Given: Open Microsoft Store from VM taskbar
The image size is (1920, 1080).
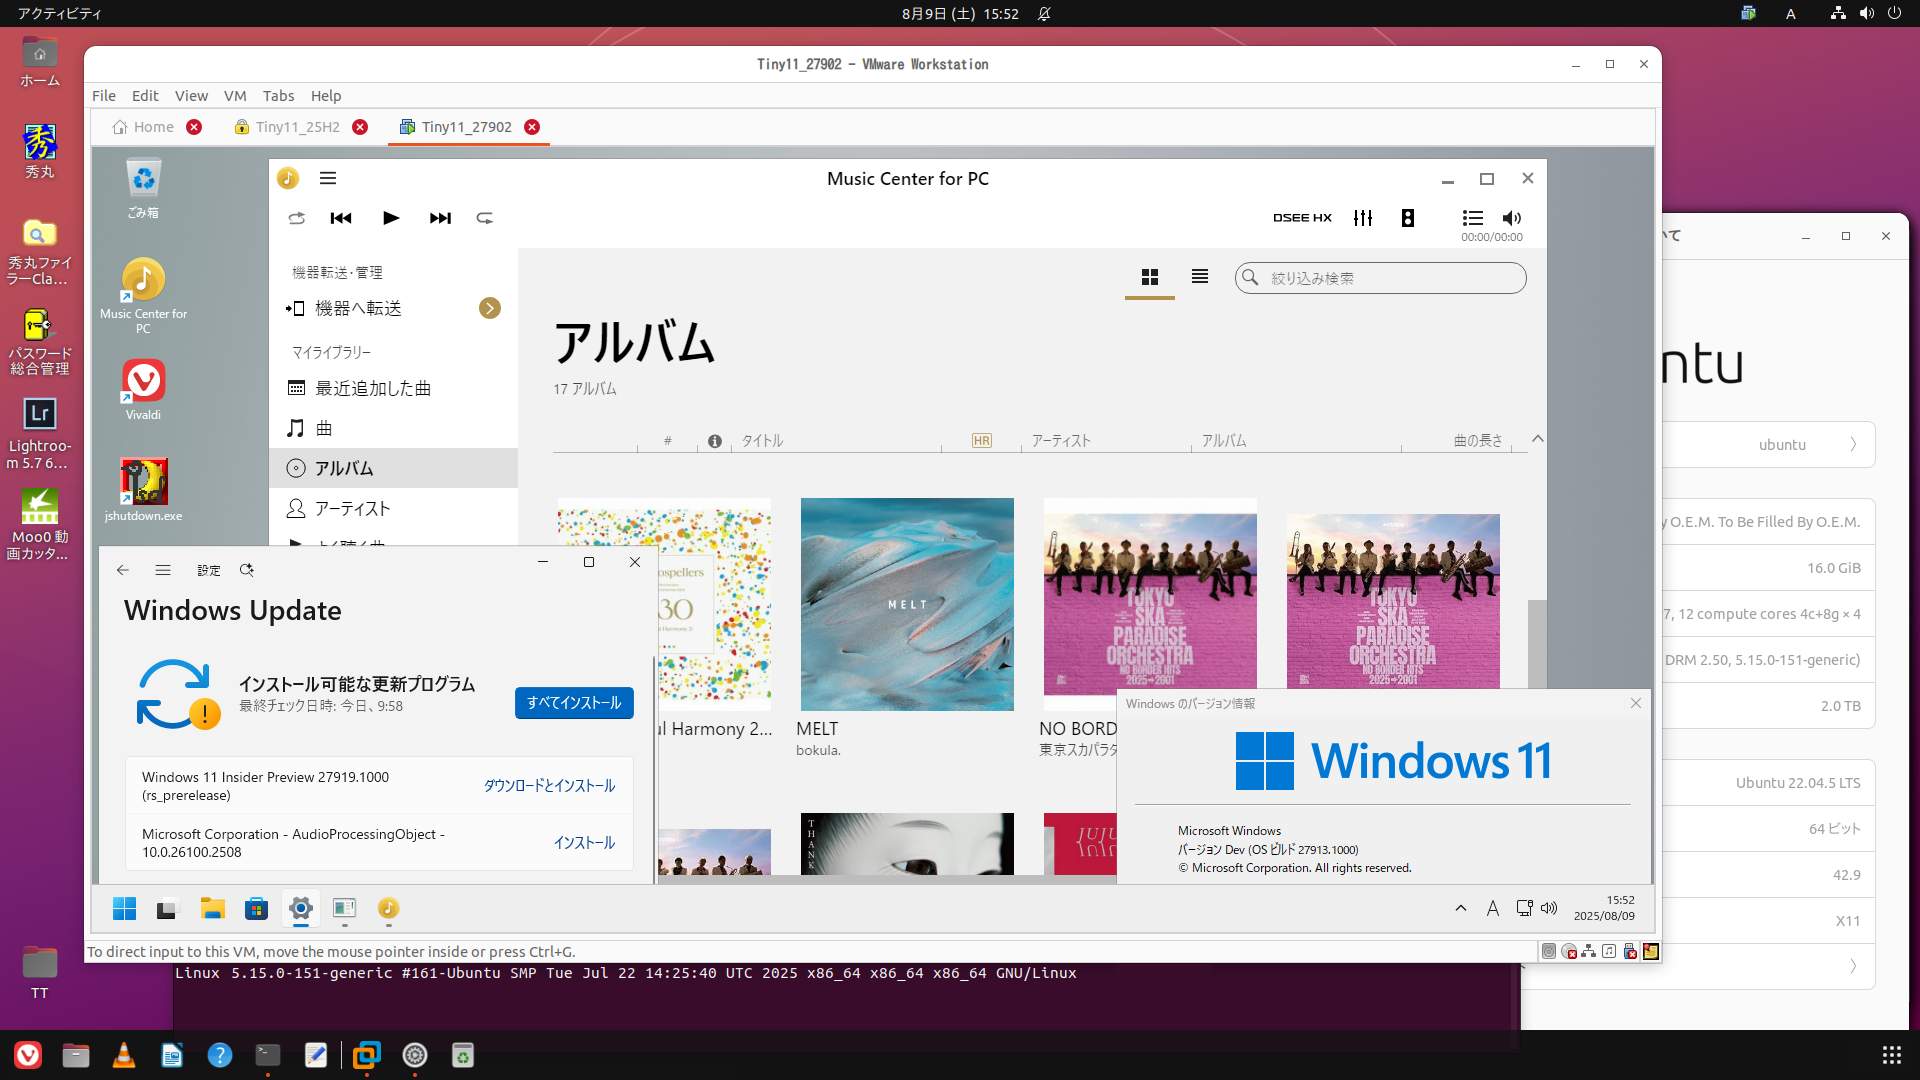Looking at the screenshot, I should point(256,908).
